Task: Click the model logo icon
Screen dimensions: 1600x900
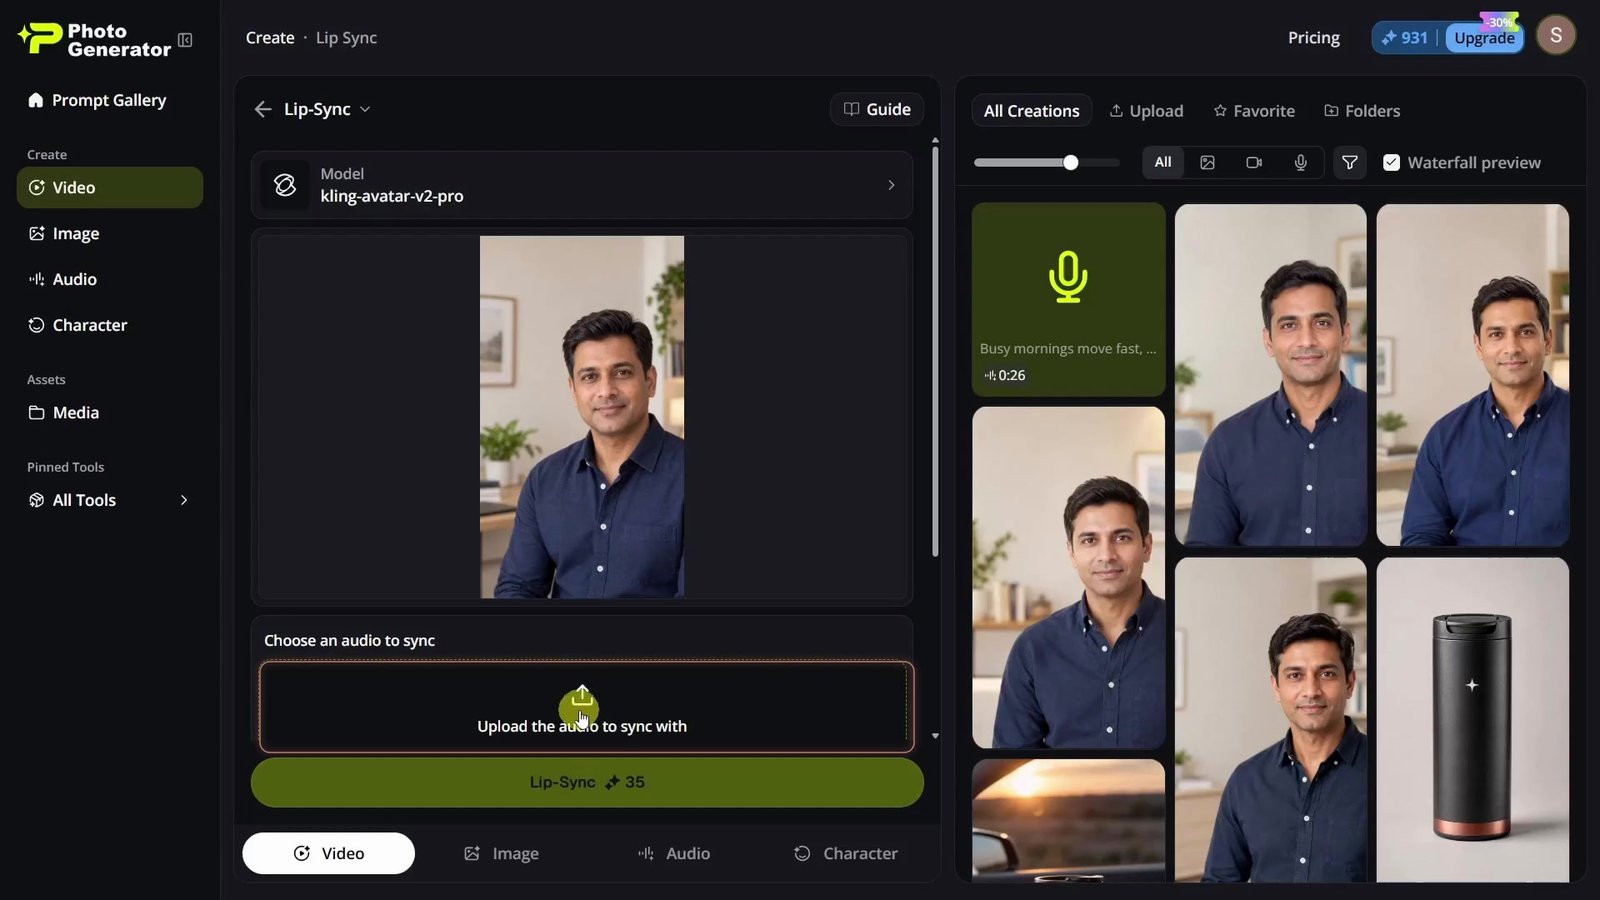Action: tap(285, 185)
